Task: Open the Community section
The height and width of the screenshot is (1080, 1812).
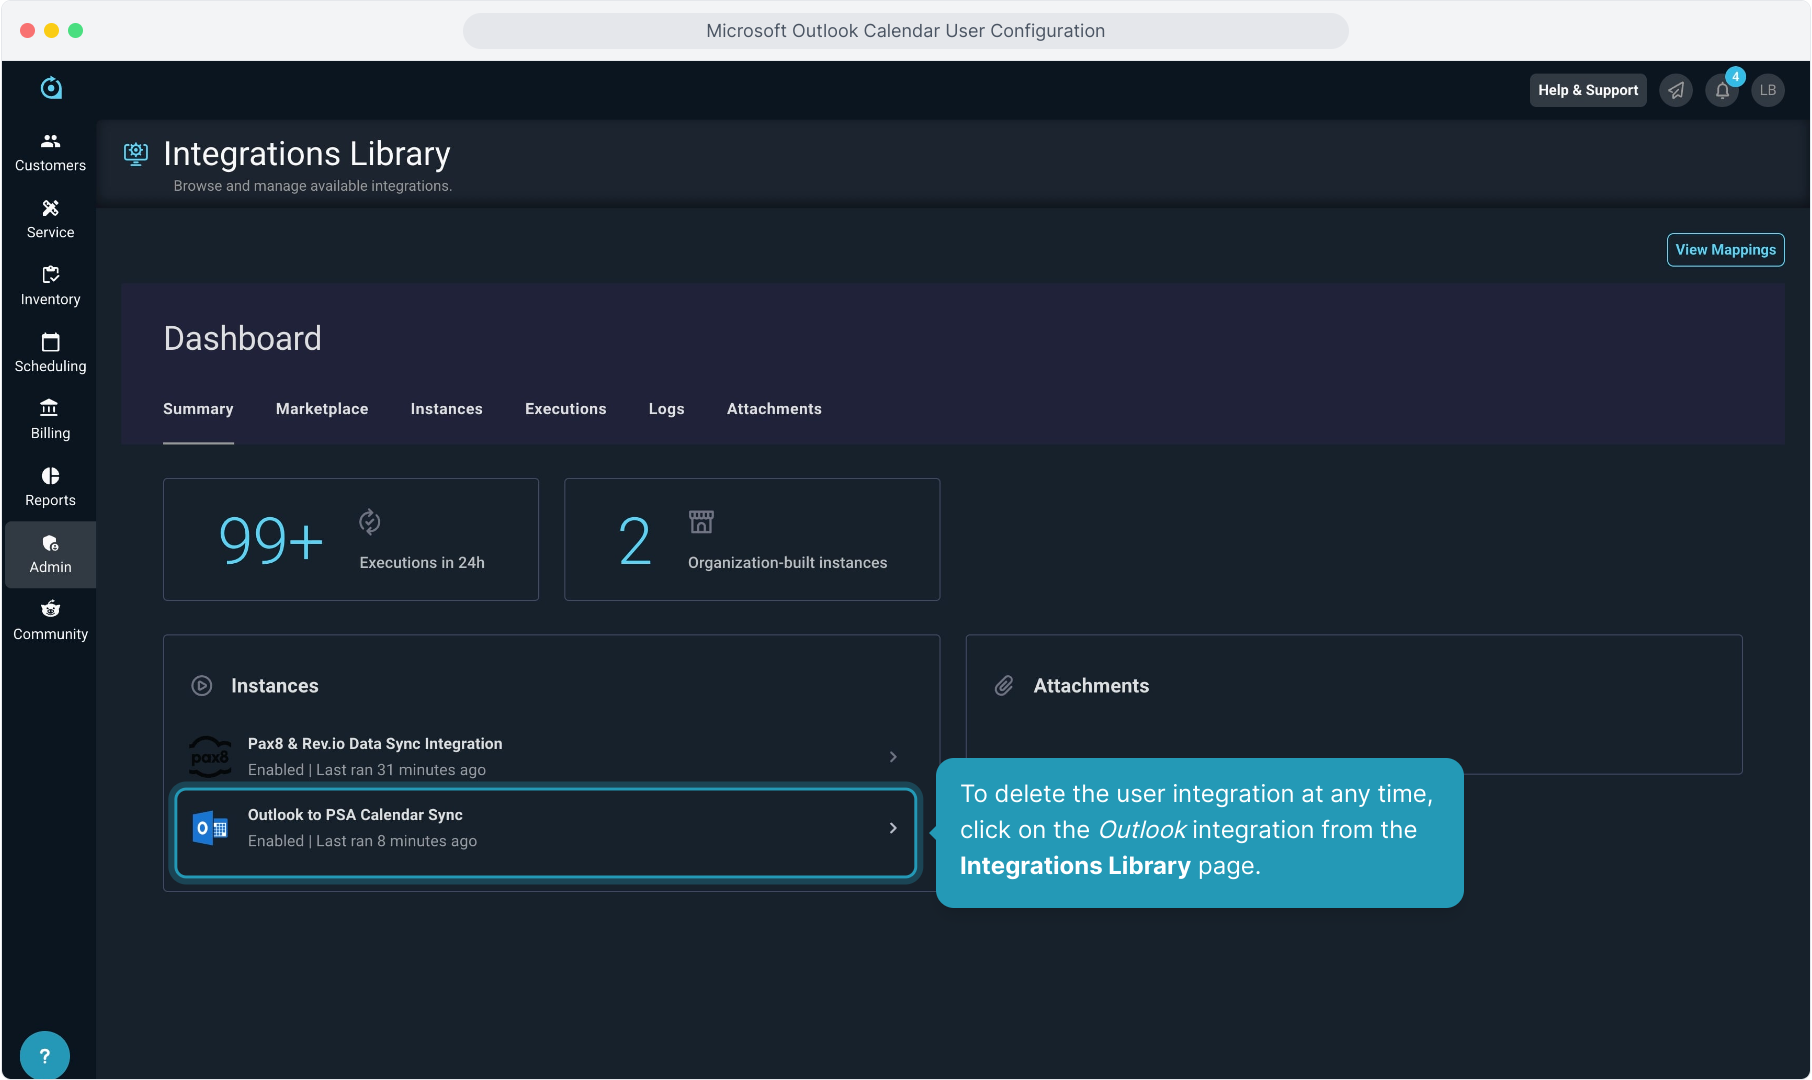Action: click(50, 621)
